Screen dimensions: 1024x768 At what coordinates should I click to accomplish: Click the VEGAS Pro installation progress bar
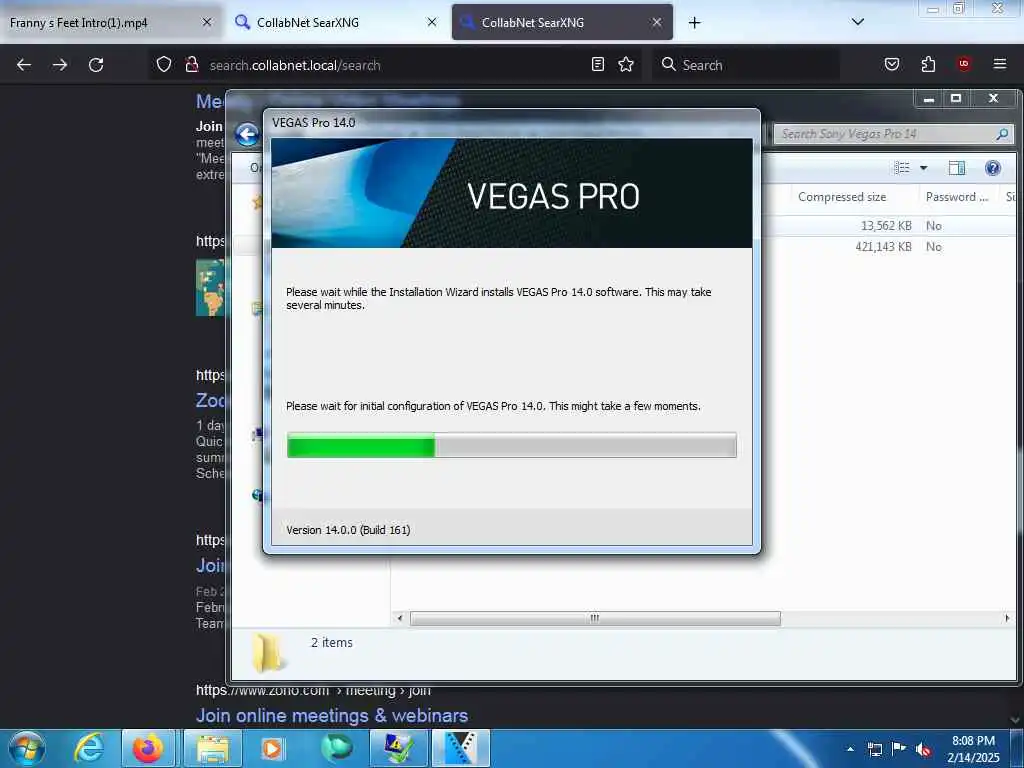[511, 445]
